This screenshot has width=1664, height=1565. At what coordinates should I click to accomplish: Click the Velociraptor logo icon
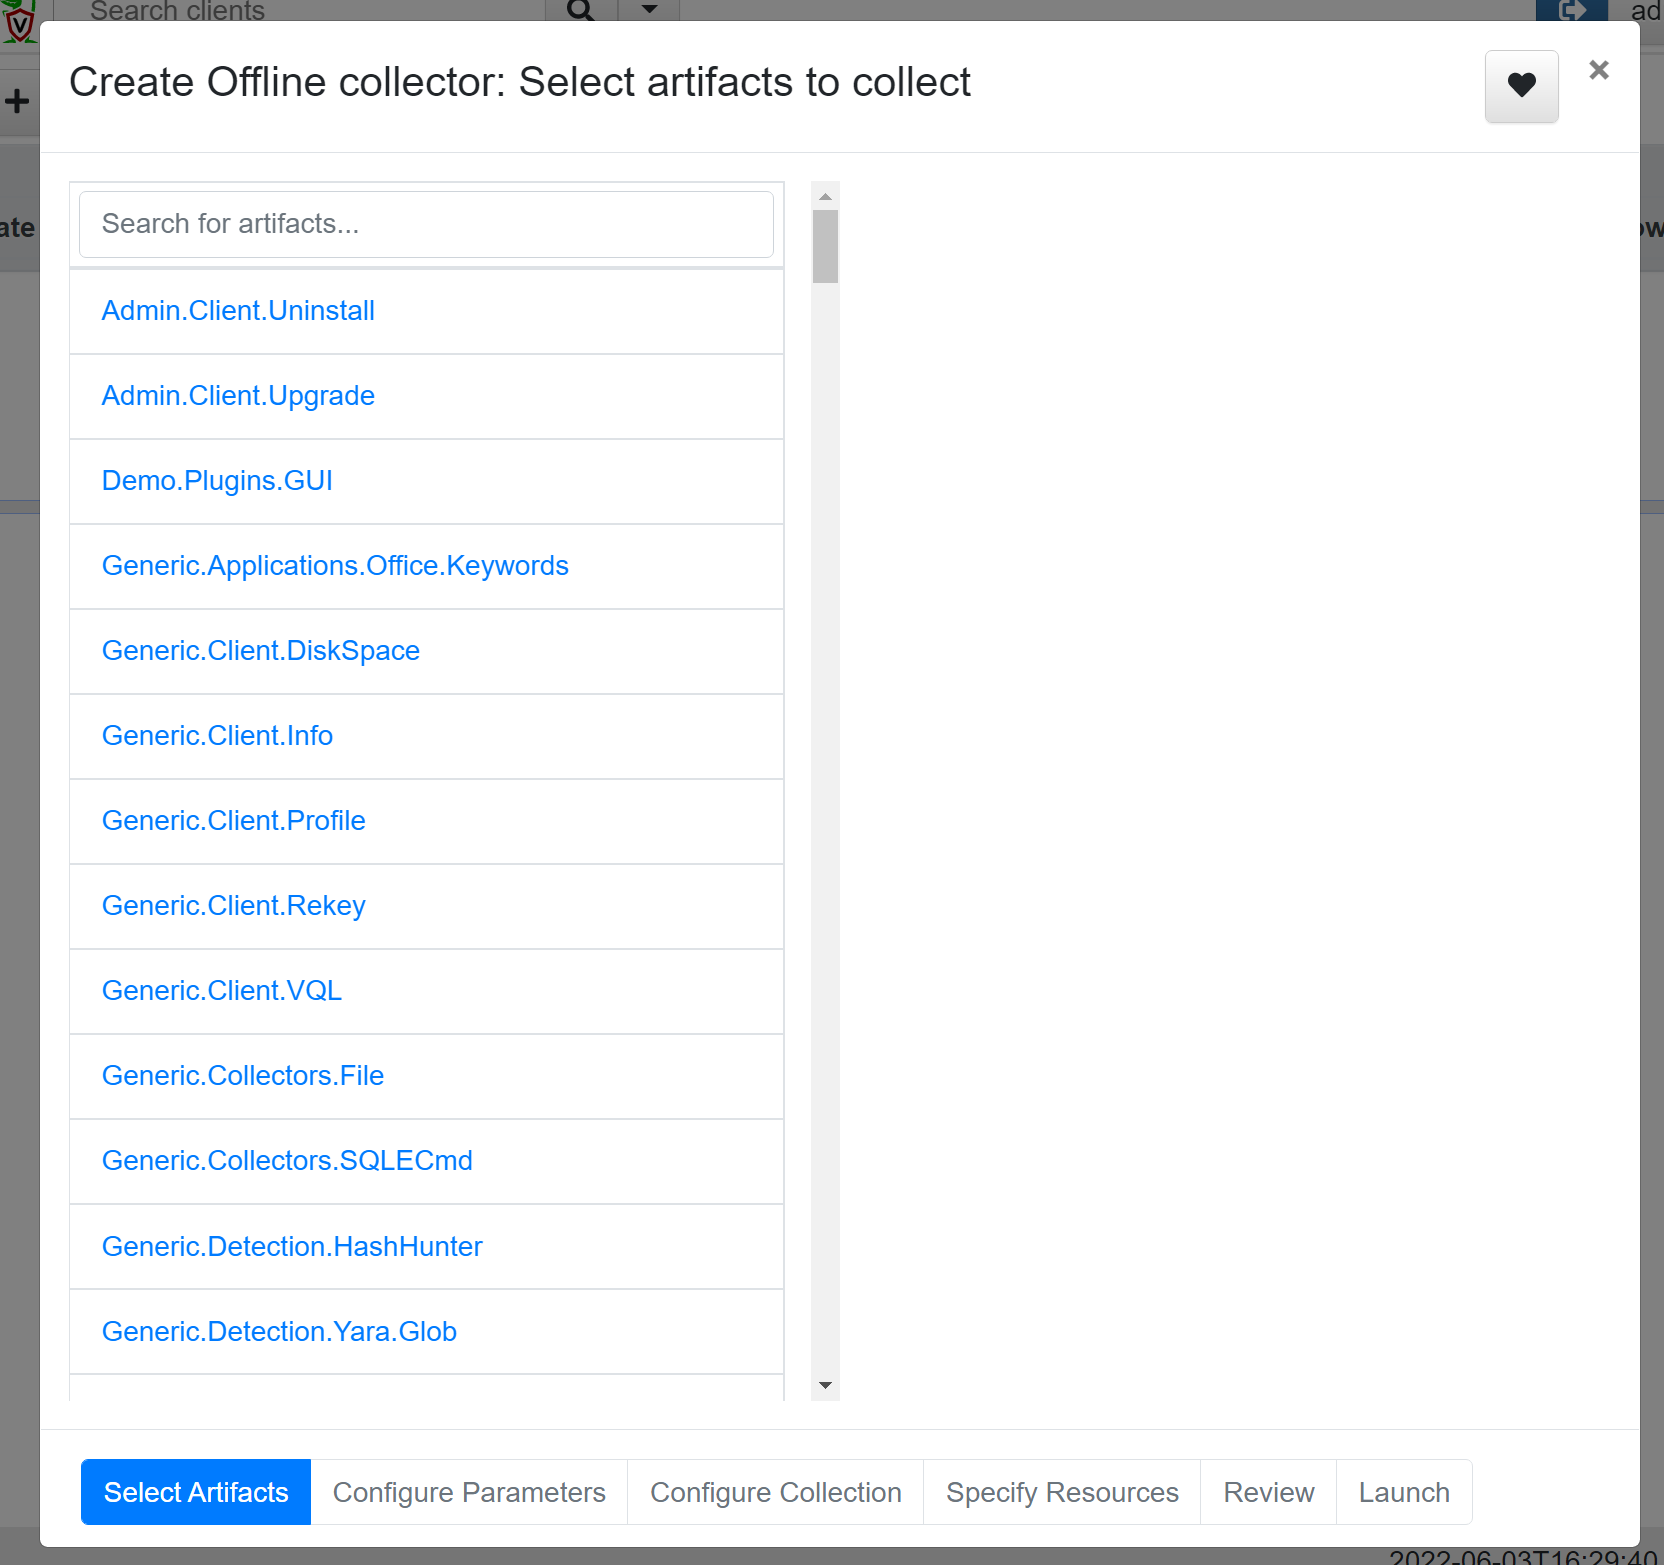19,20
